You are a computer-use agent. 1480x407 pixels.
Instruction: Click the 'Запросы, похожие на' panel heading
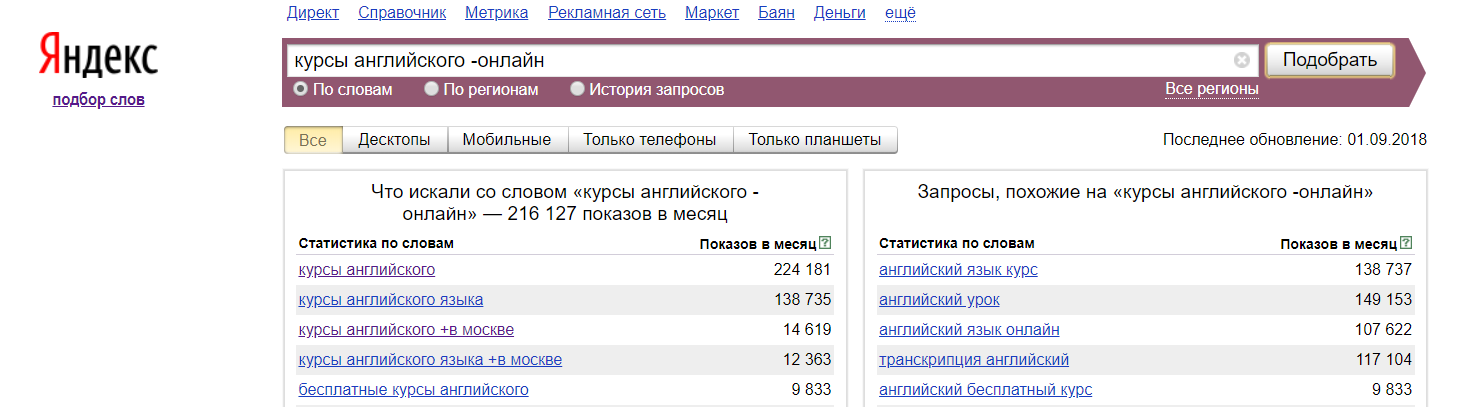[x=1145, y=191]
